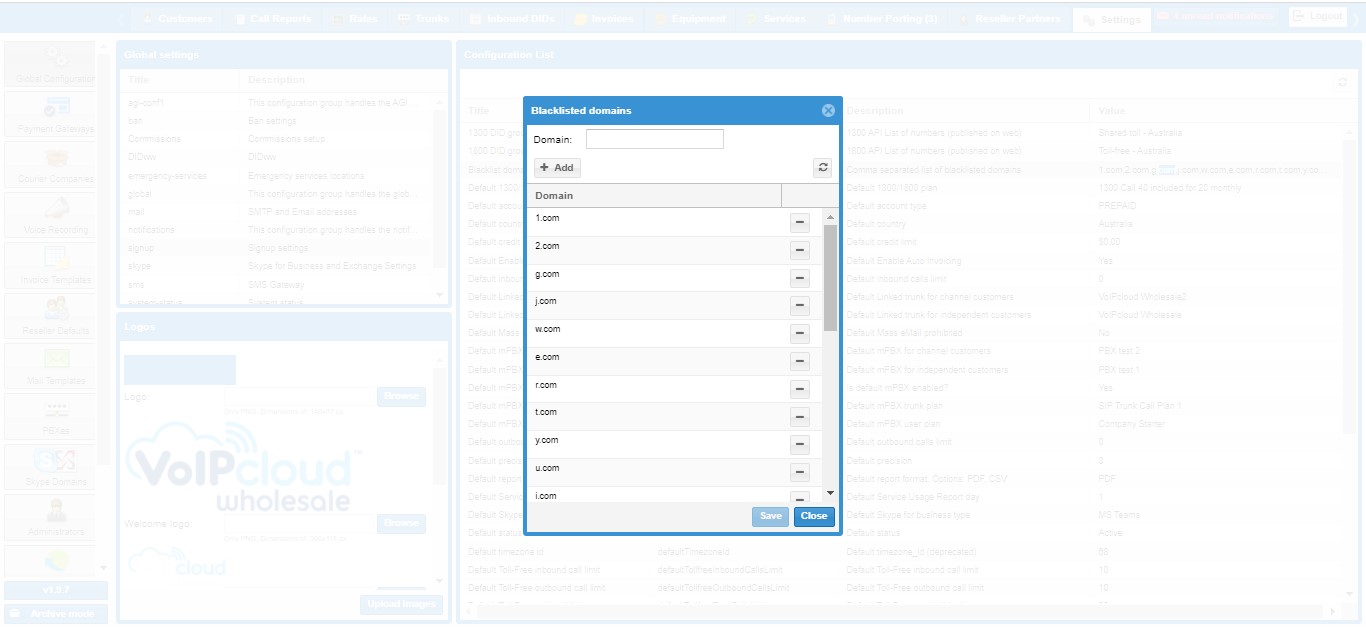Switch to the Equipment tab
The height and width of the screenshot is (627, 1366).
coord(690,19)
